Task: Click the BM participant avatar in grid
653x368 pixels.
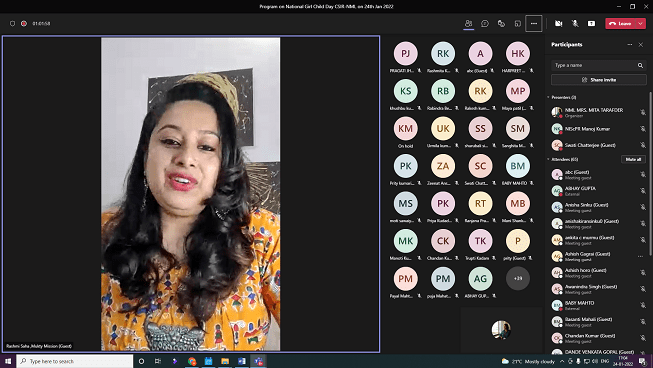Action: (518, 166)
